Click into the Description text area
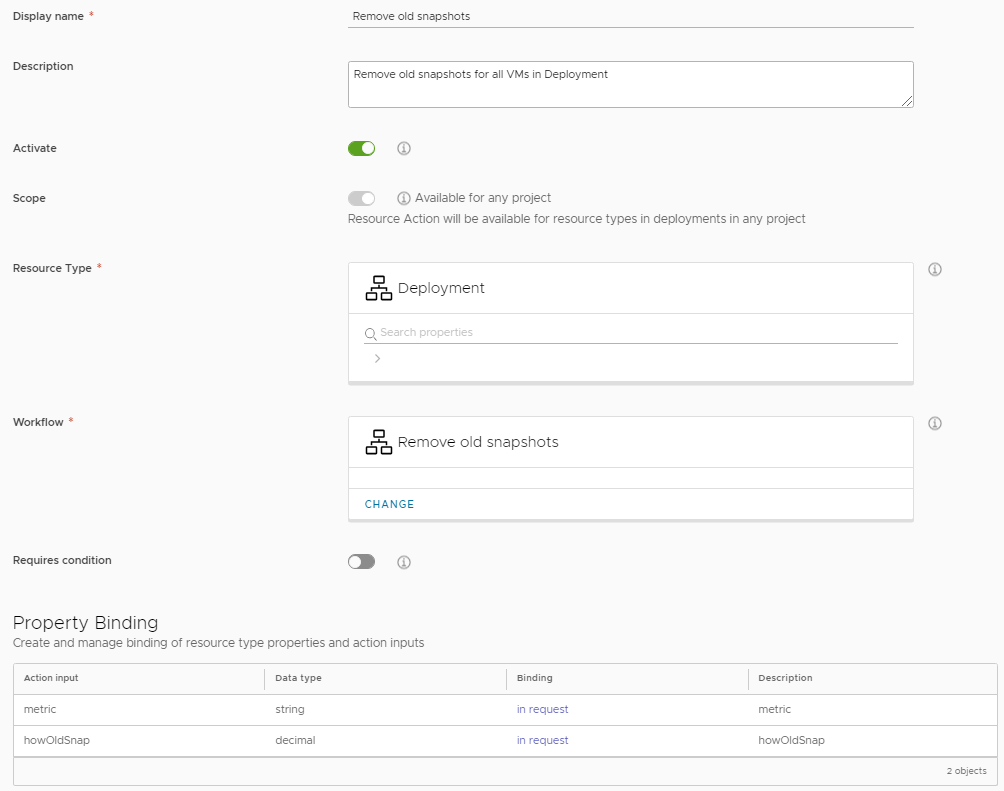The height and width of the screenshot is (791, 1004). (x=630, y=84)
